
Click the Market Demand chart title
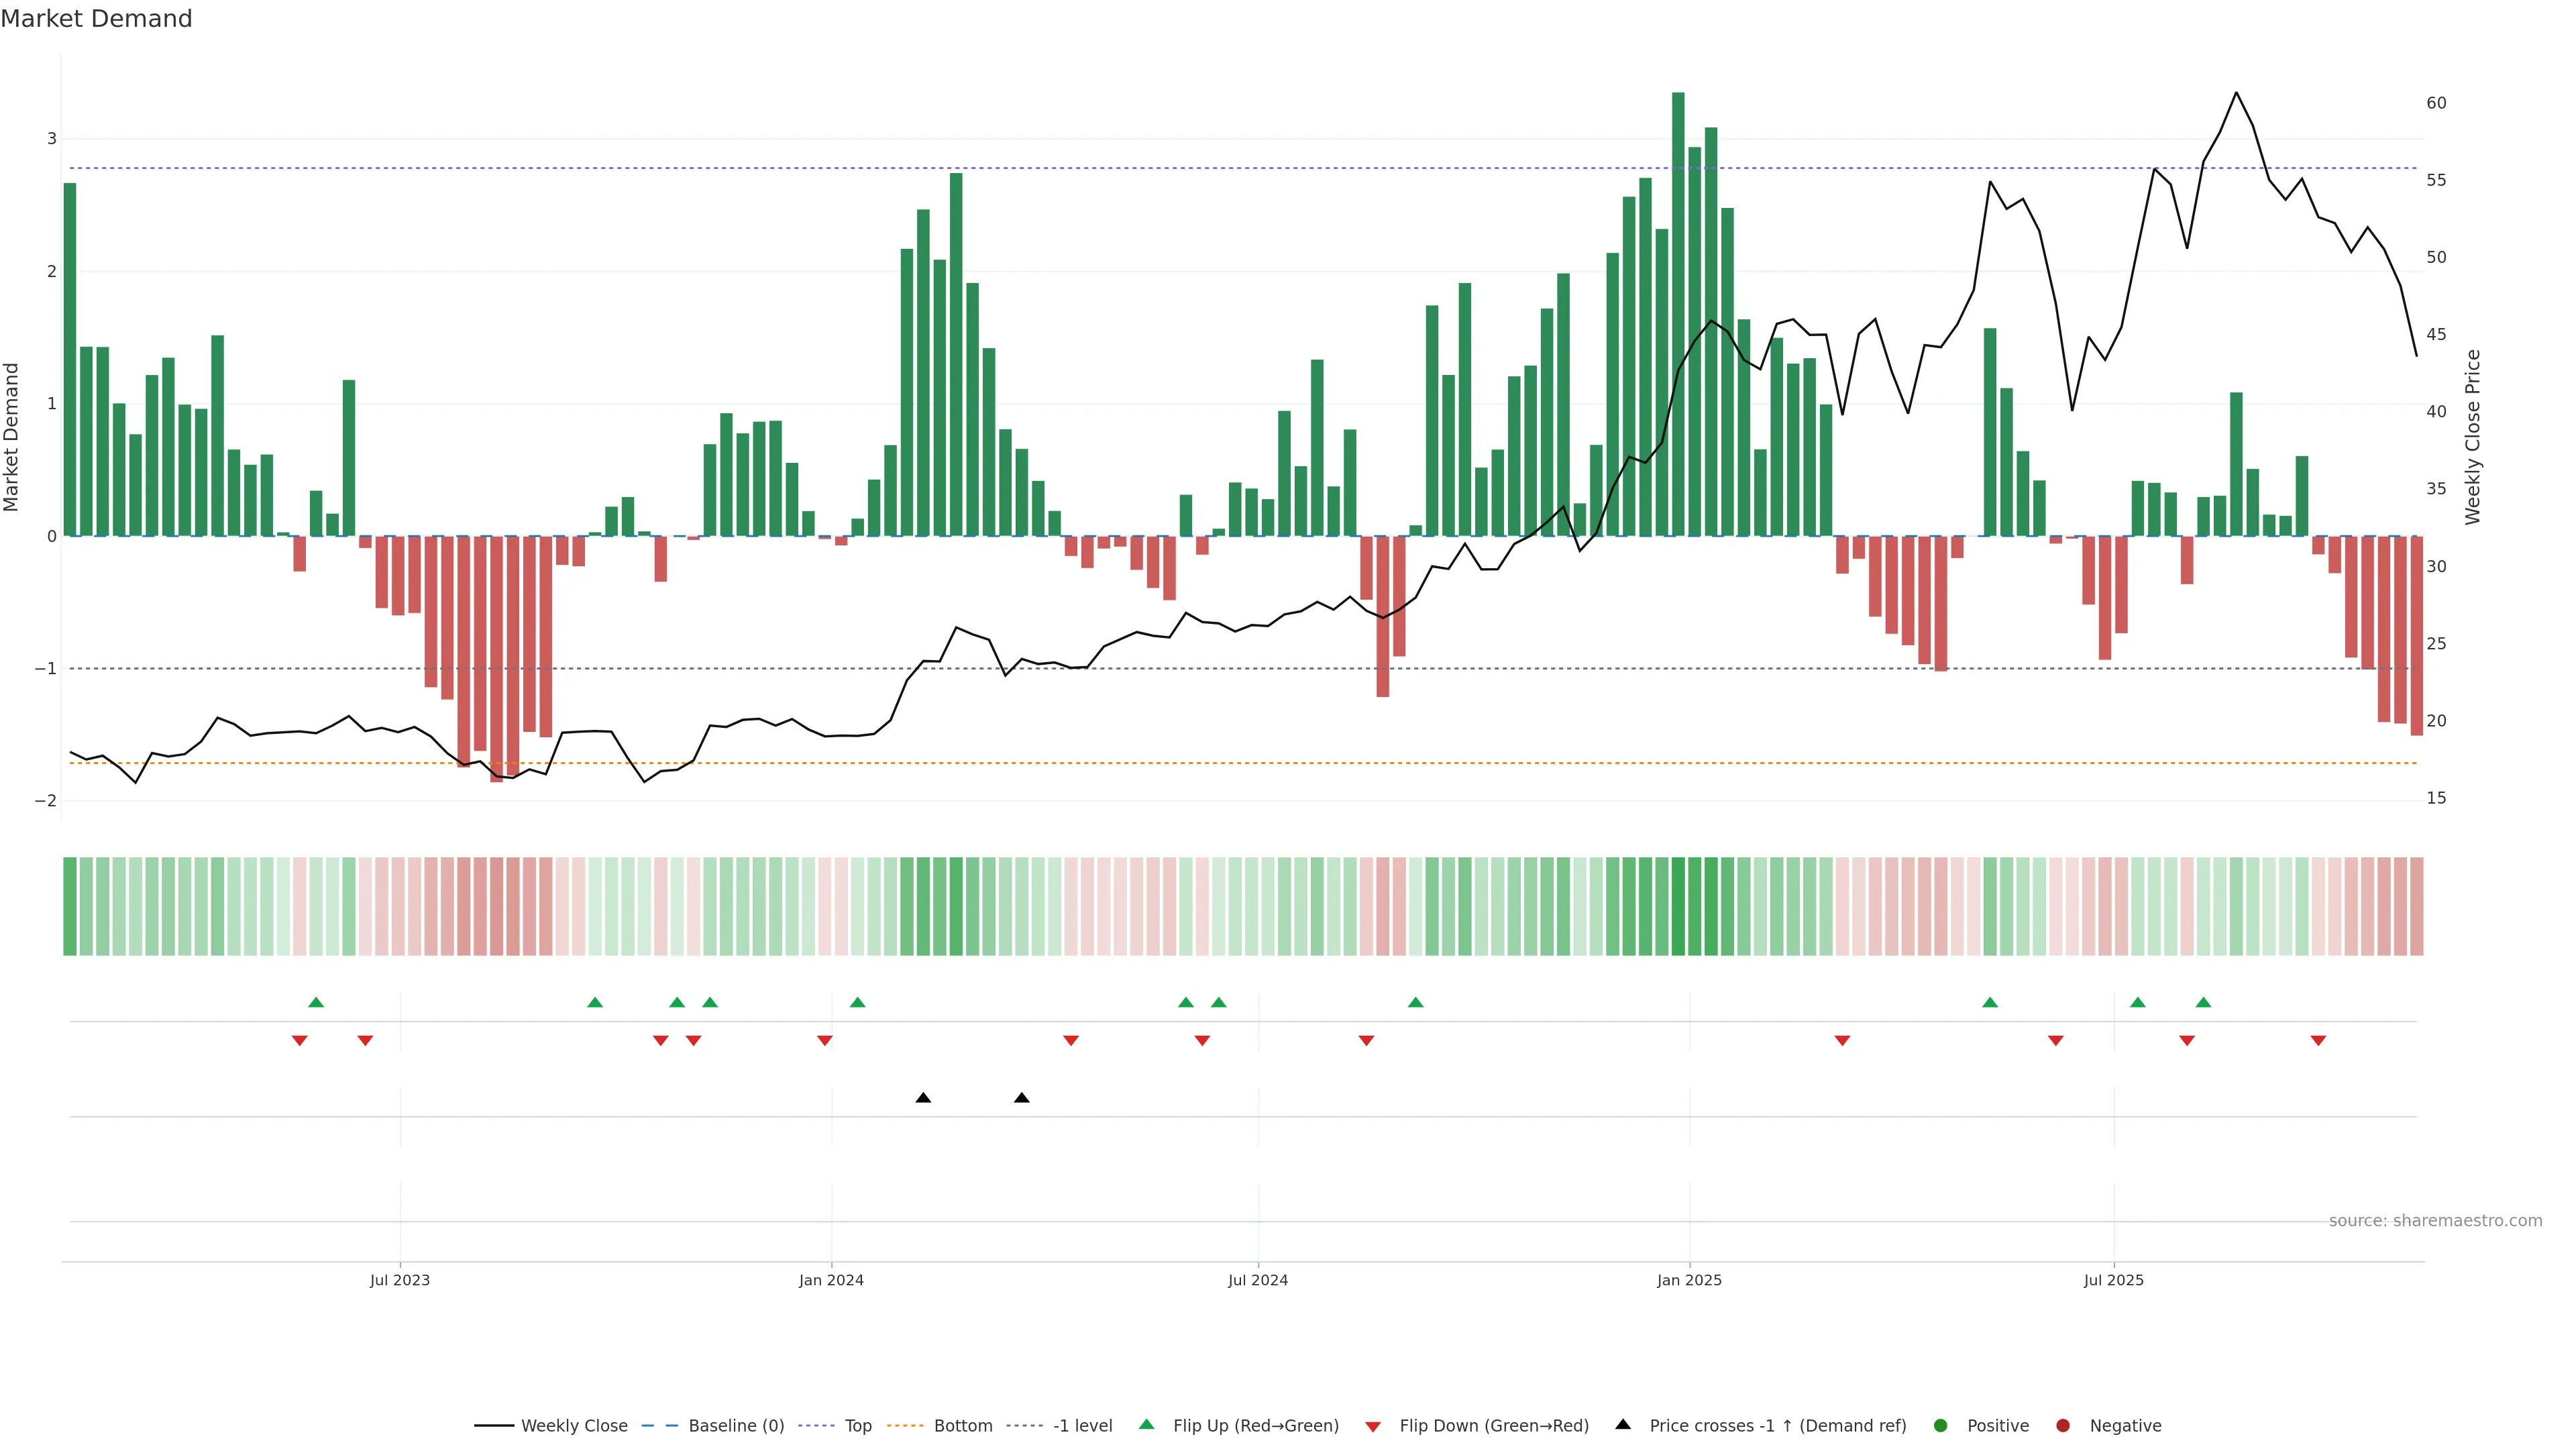click(96, 19)
